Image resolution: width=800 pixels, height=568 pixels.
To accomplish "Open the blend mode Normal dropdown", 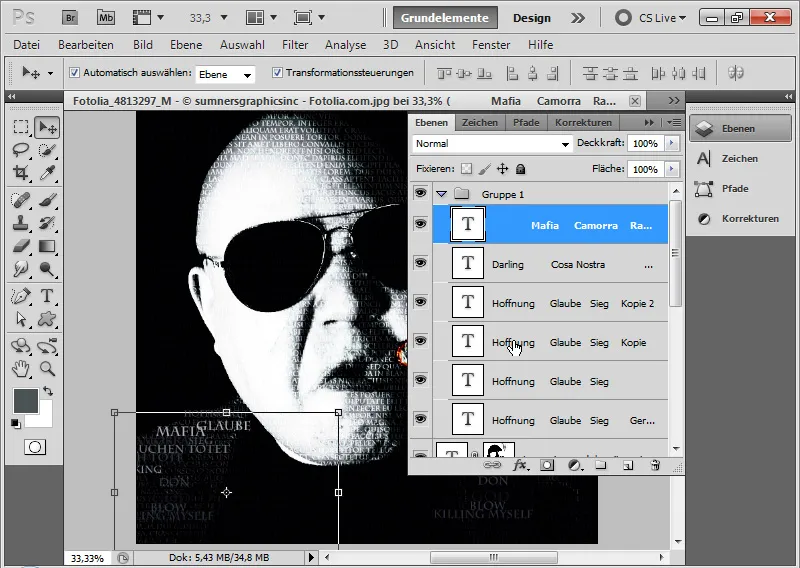I will tap(492, 144).
